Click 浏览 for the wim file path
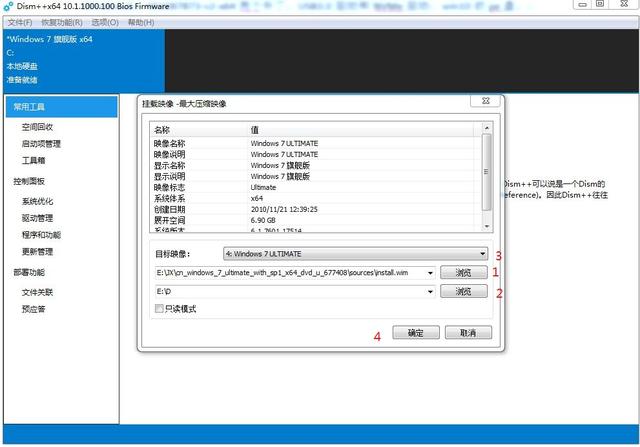The image size is (640, 447). pyautogui.click(x=464, y=273)
